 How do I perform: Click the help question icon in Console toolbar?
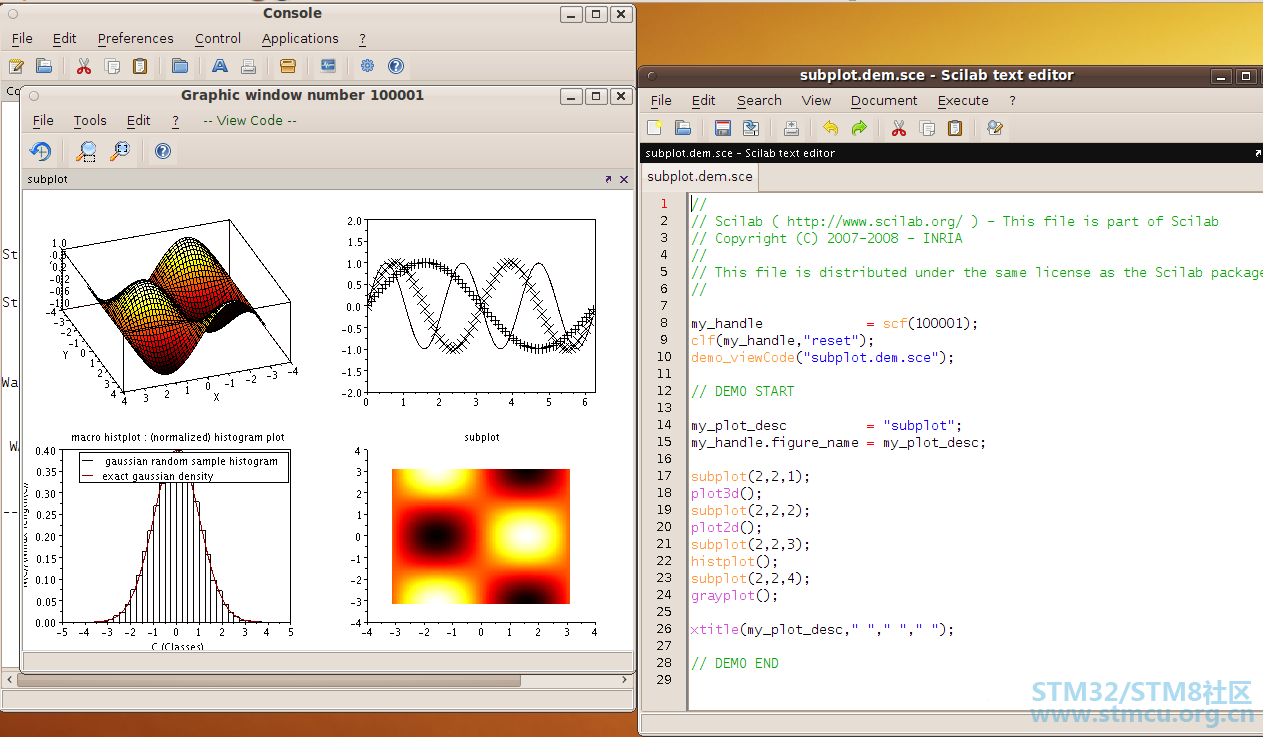(x=396, y=66)
